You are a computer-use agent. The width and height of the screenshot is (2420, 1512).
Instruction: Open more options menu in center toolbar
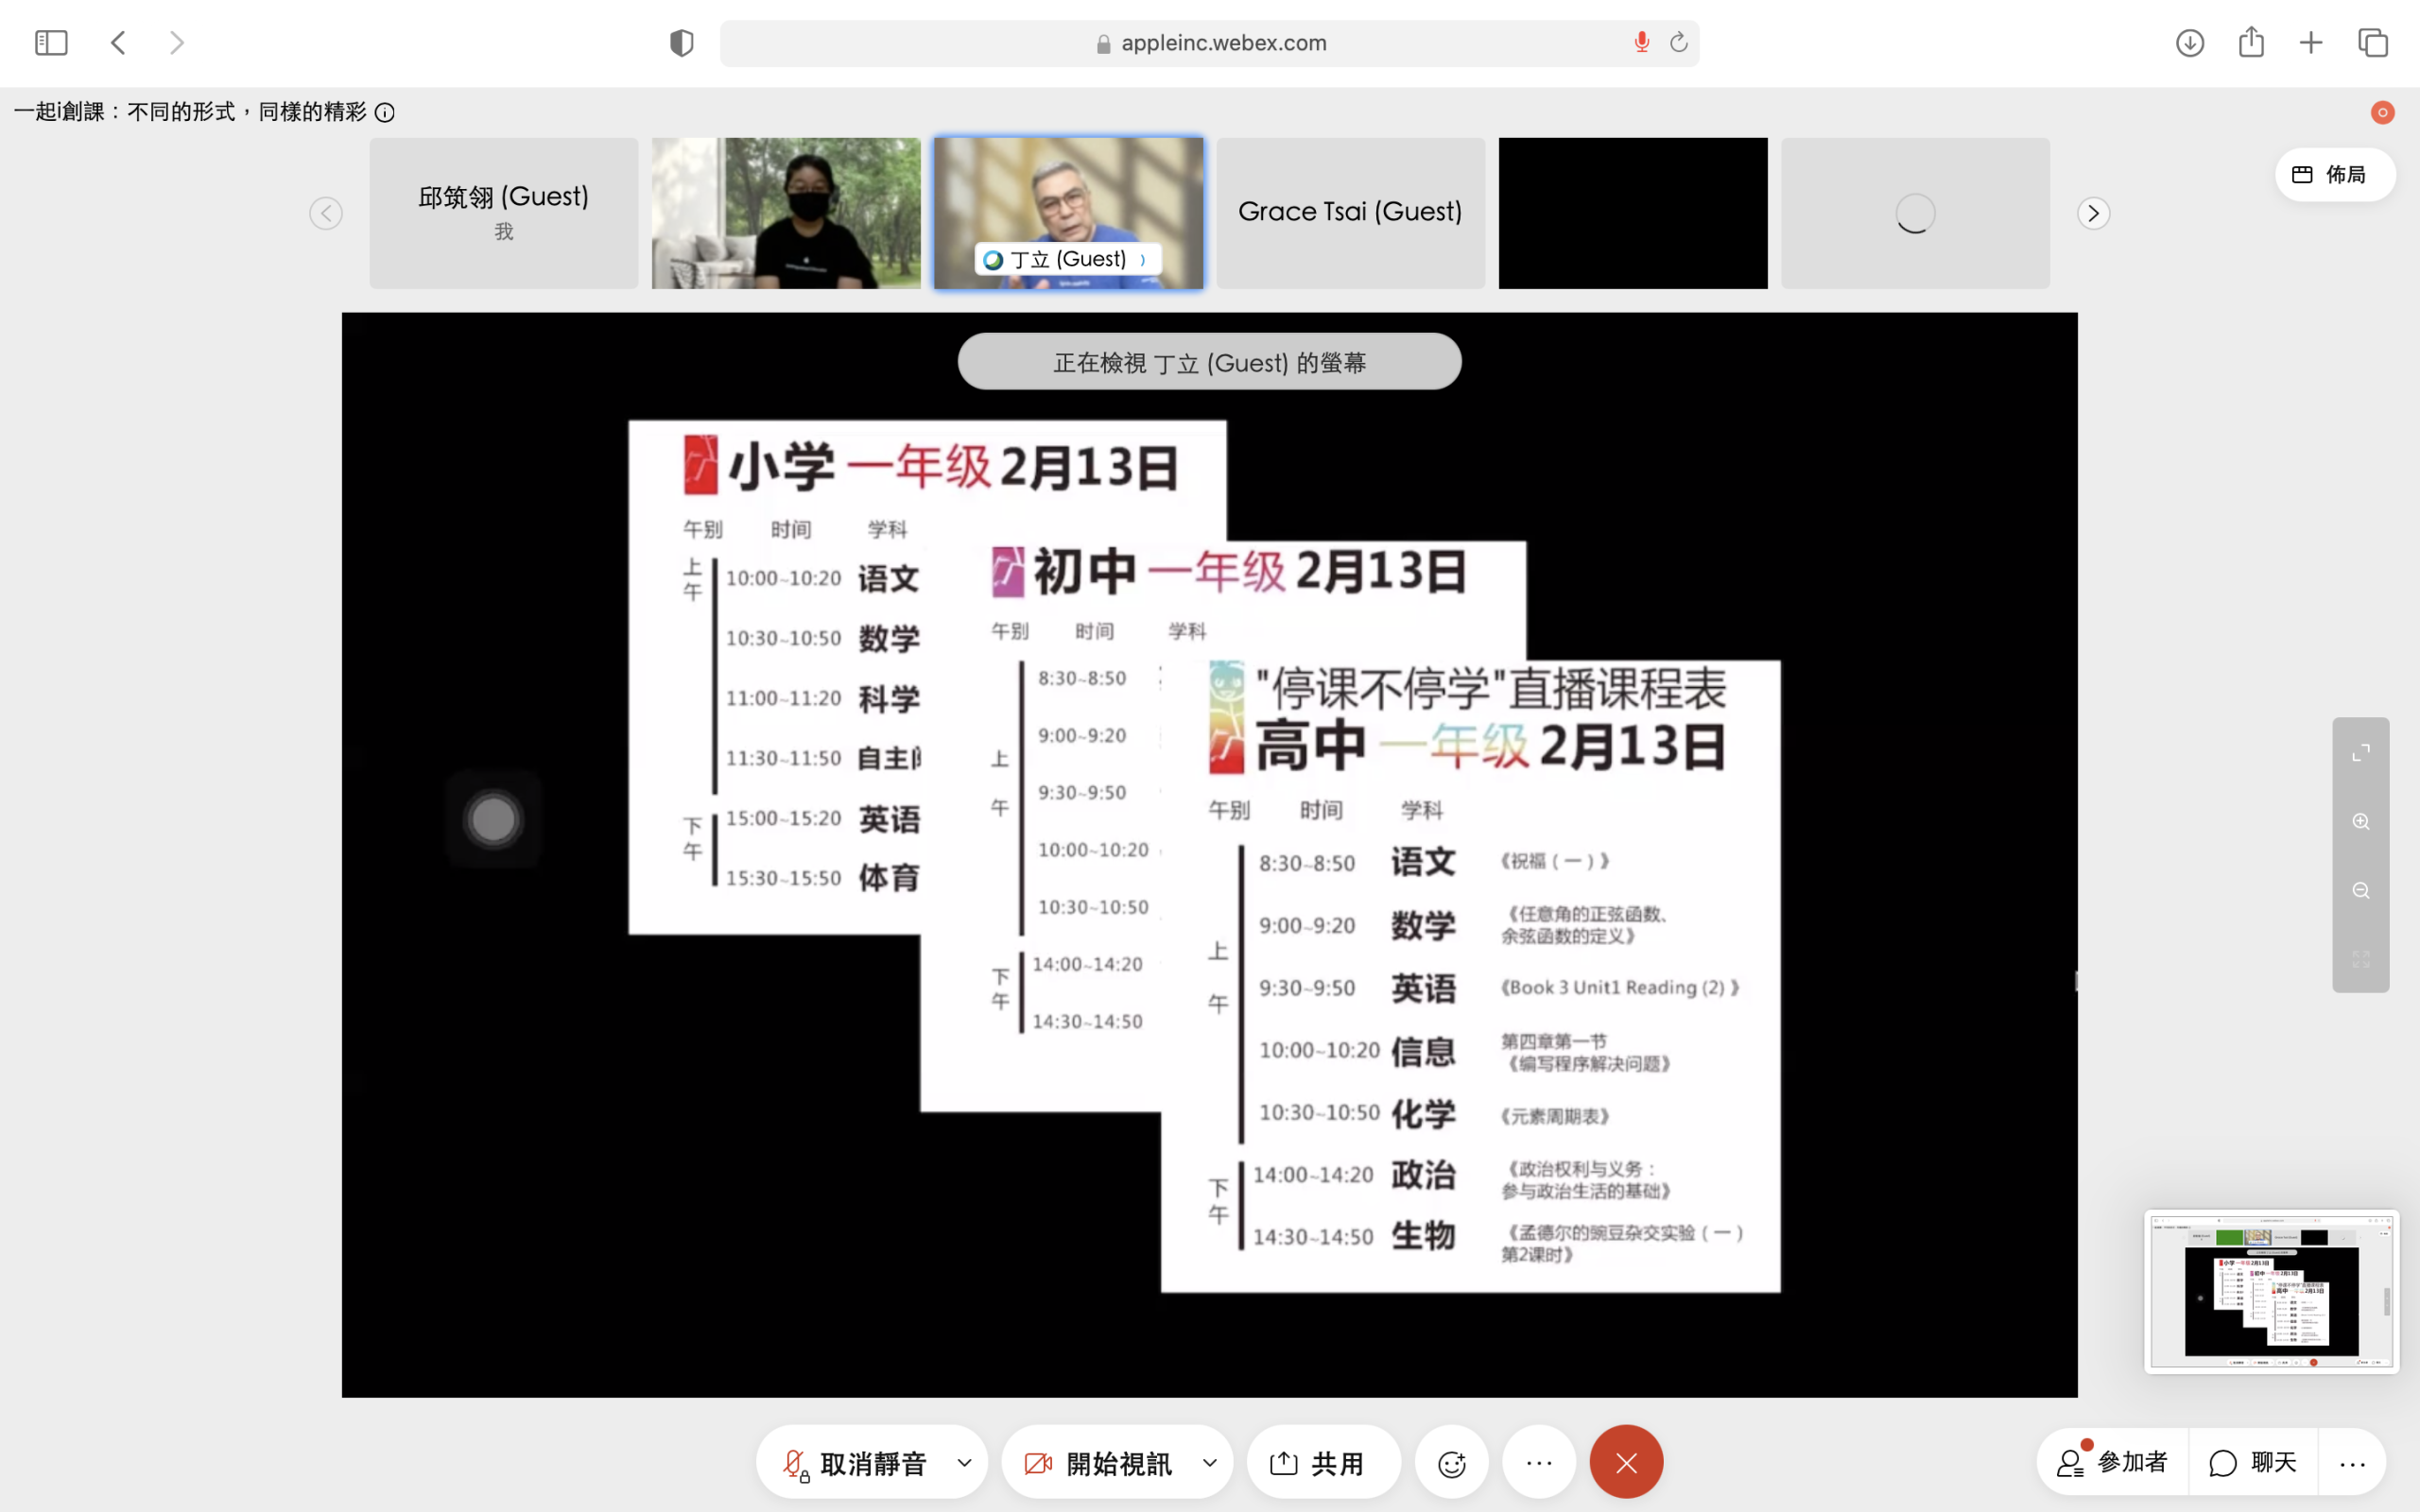1539,1463
